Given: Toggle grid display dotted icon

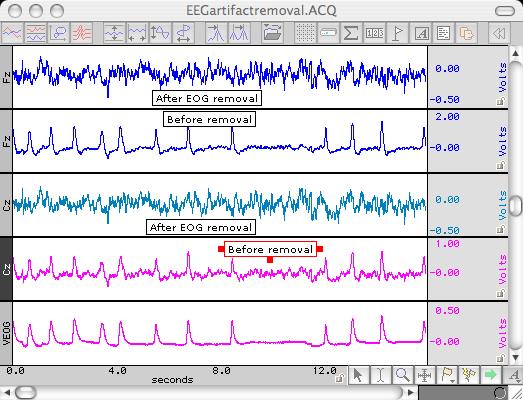Looking at the screenshot, I should click(306, 33).
